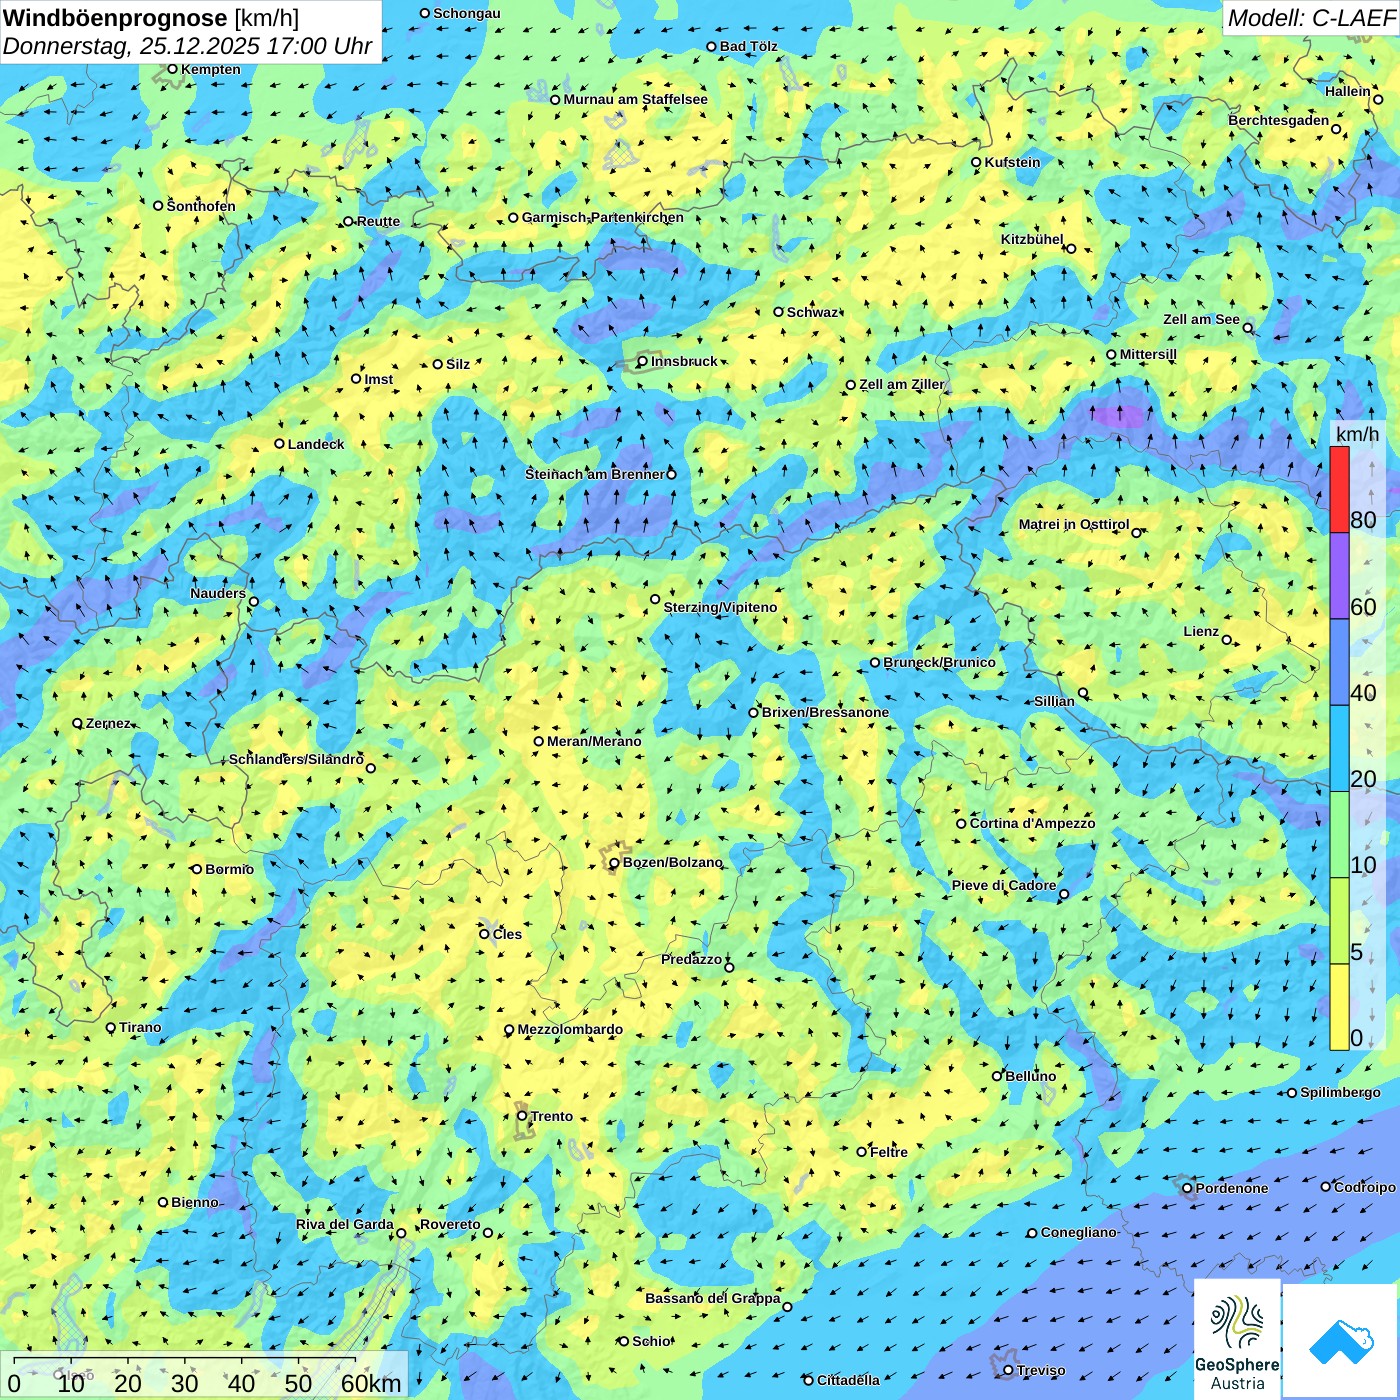The width and height of the screenshot is (1400, 1400).
Task: Click the distance scale bar in km
Action: point(204,1375)
